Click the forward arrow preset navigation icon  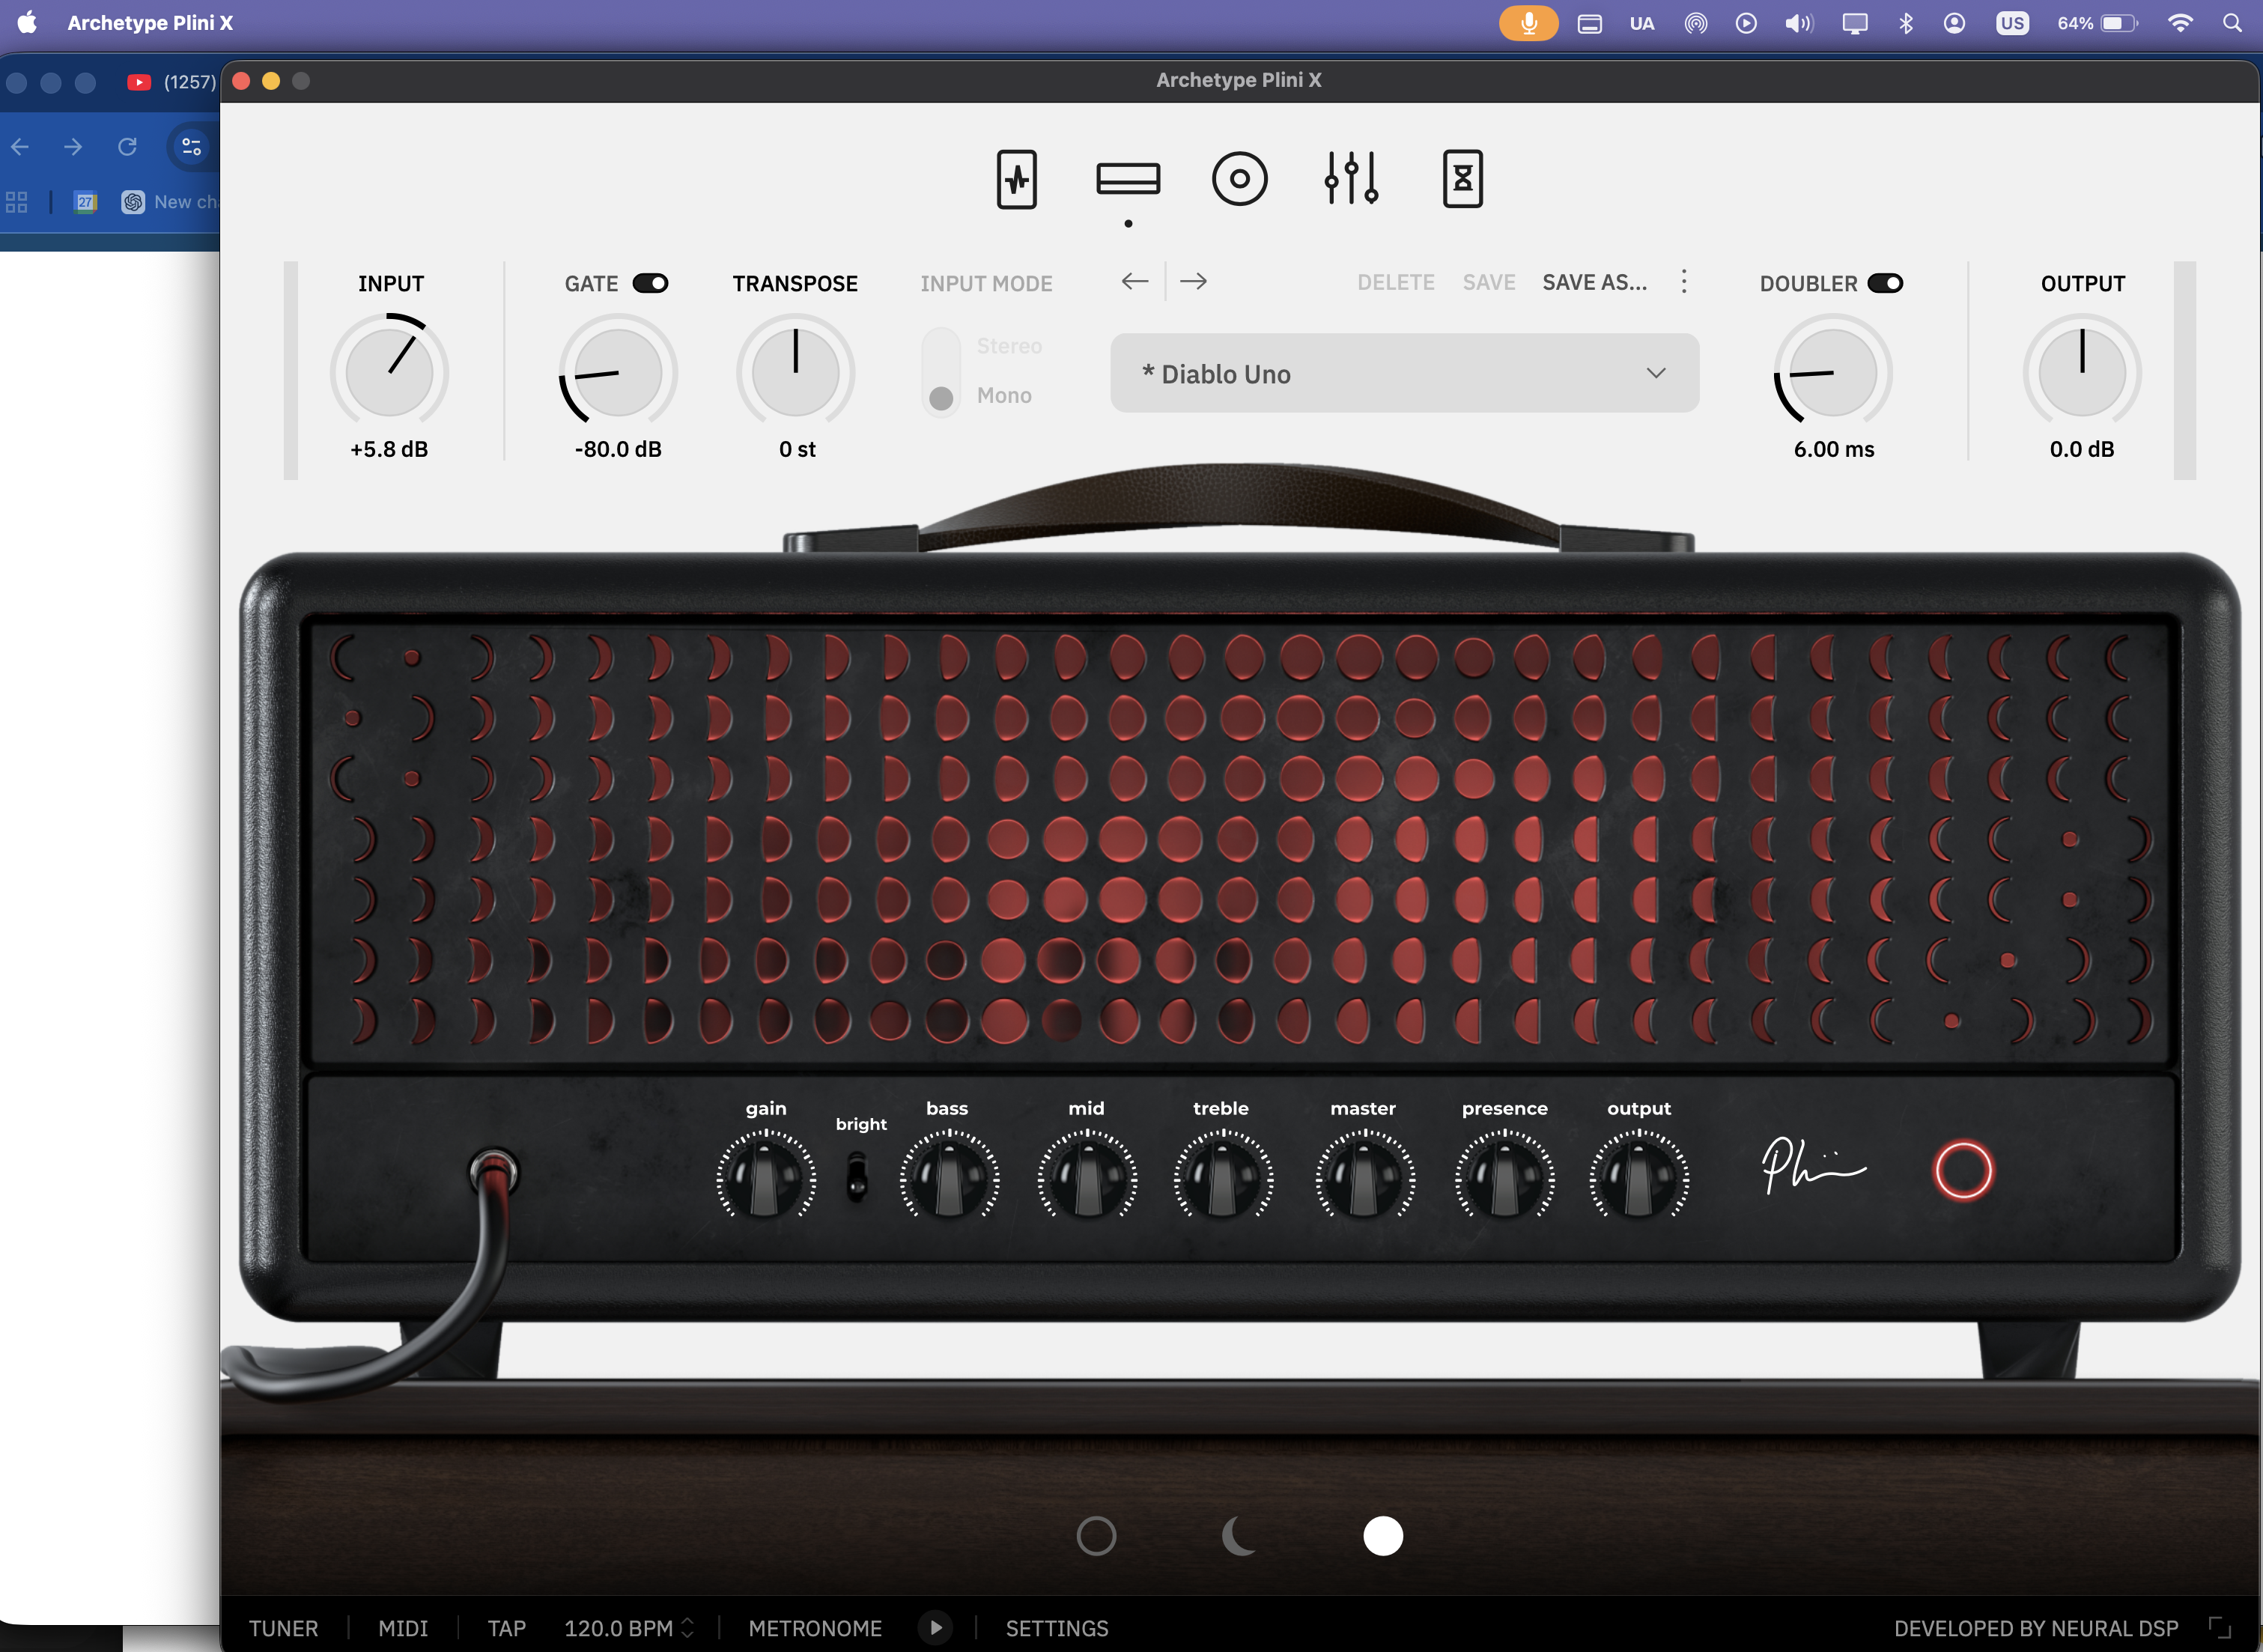[1194, 282]
